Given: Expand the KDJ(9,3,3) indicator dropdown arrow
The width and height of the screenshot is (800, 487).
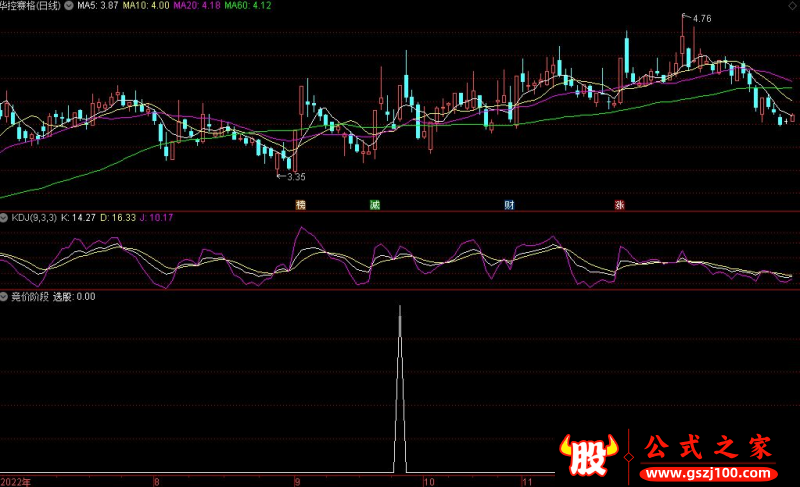Looking at the screenshot, I should click(4, 218).
